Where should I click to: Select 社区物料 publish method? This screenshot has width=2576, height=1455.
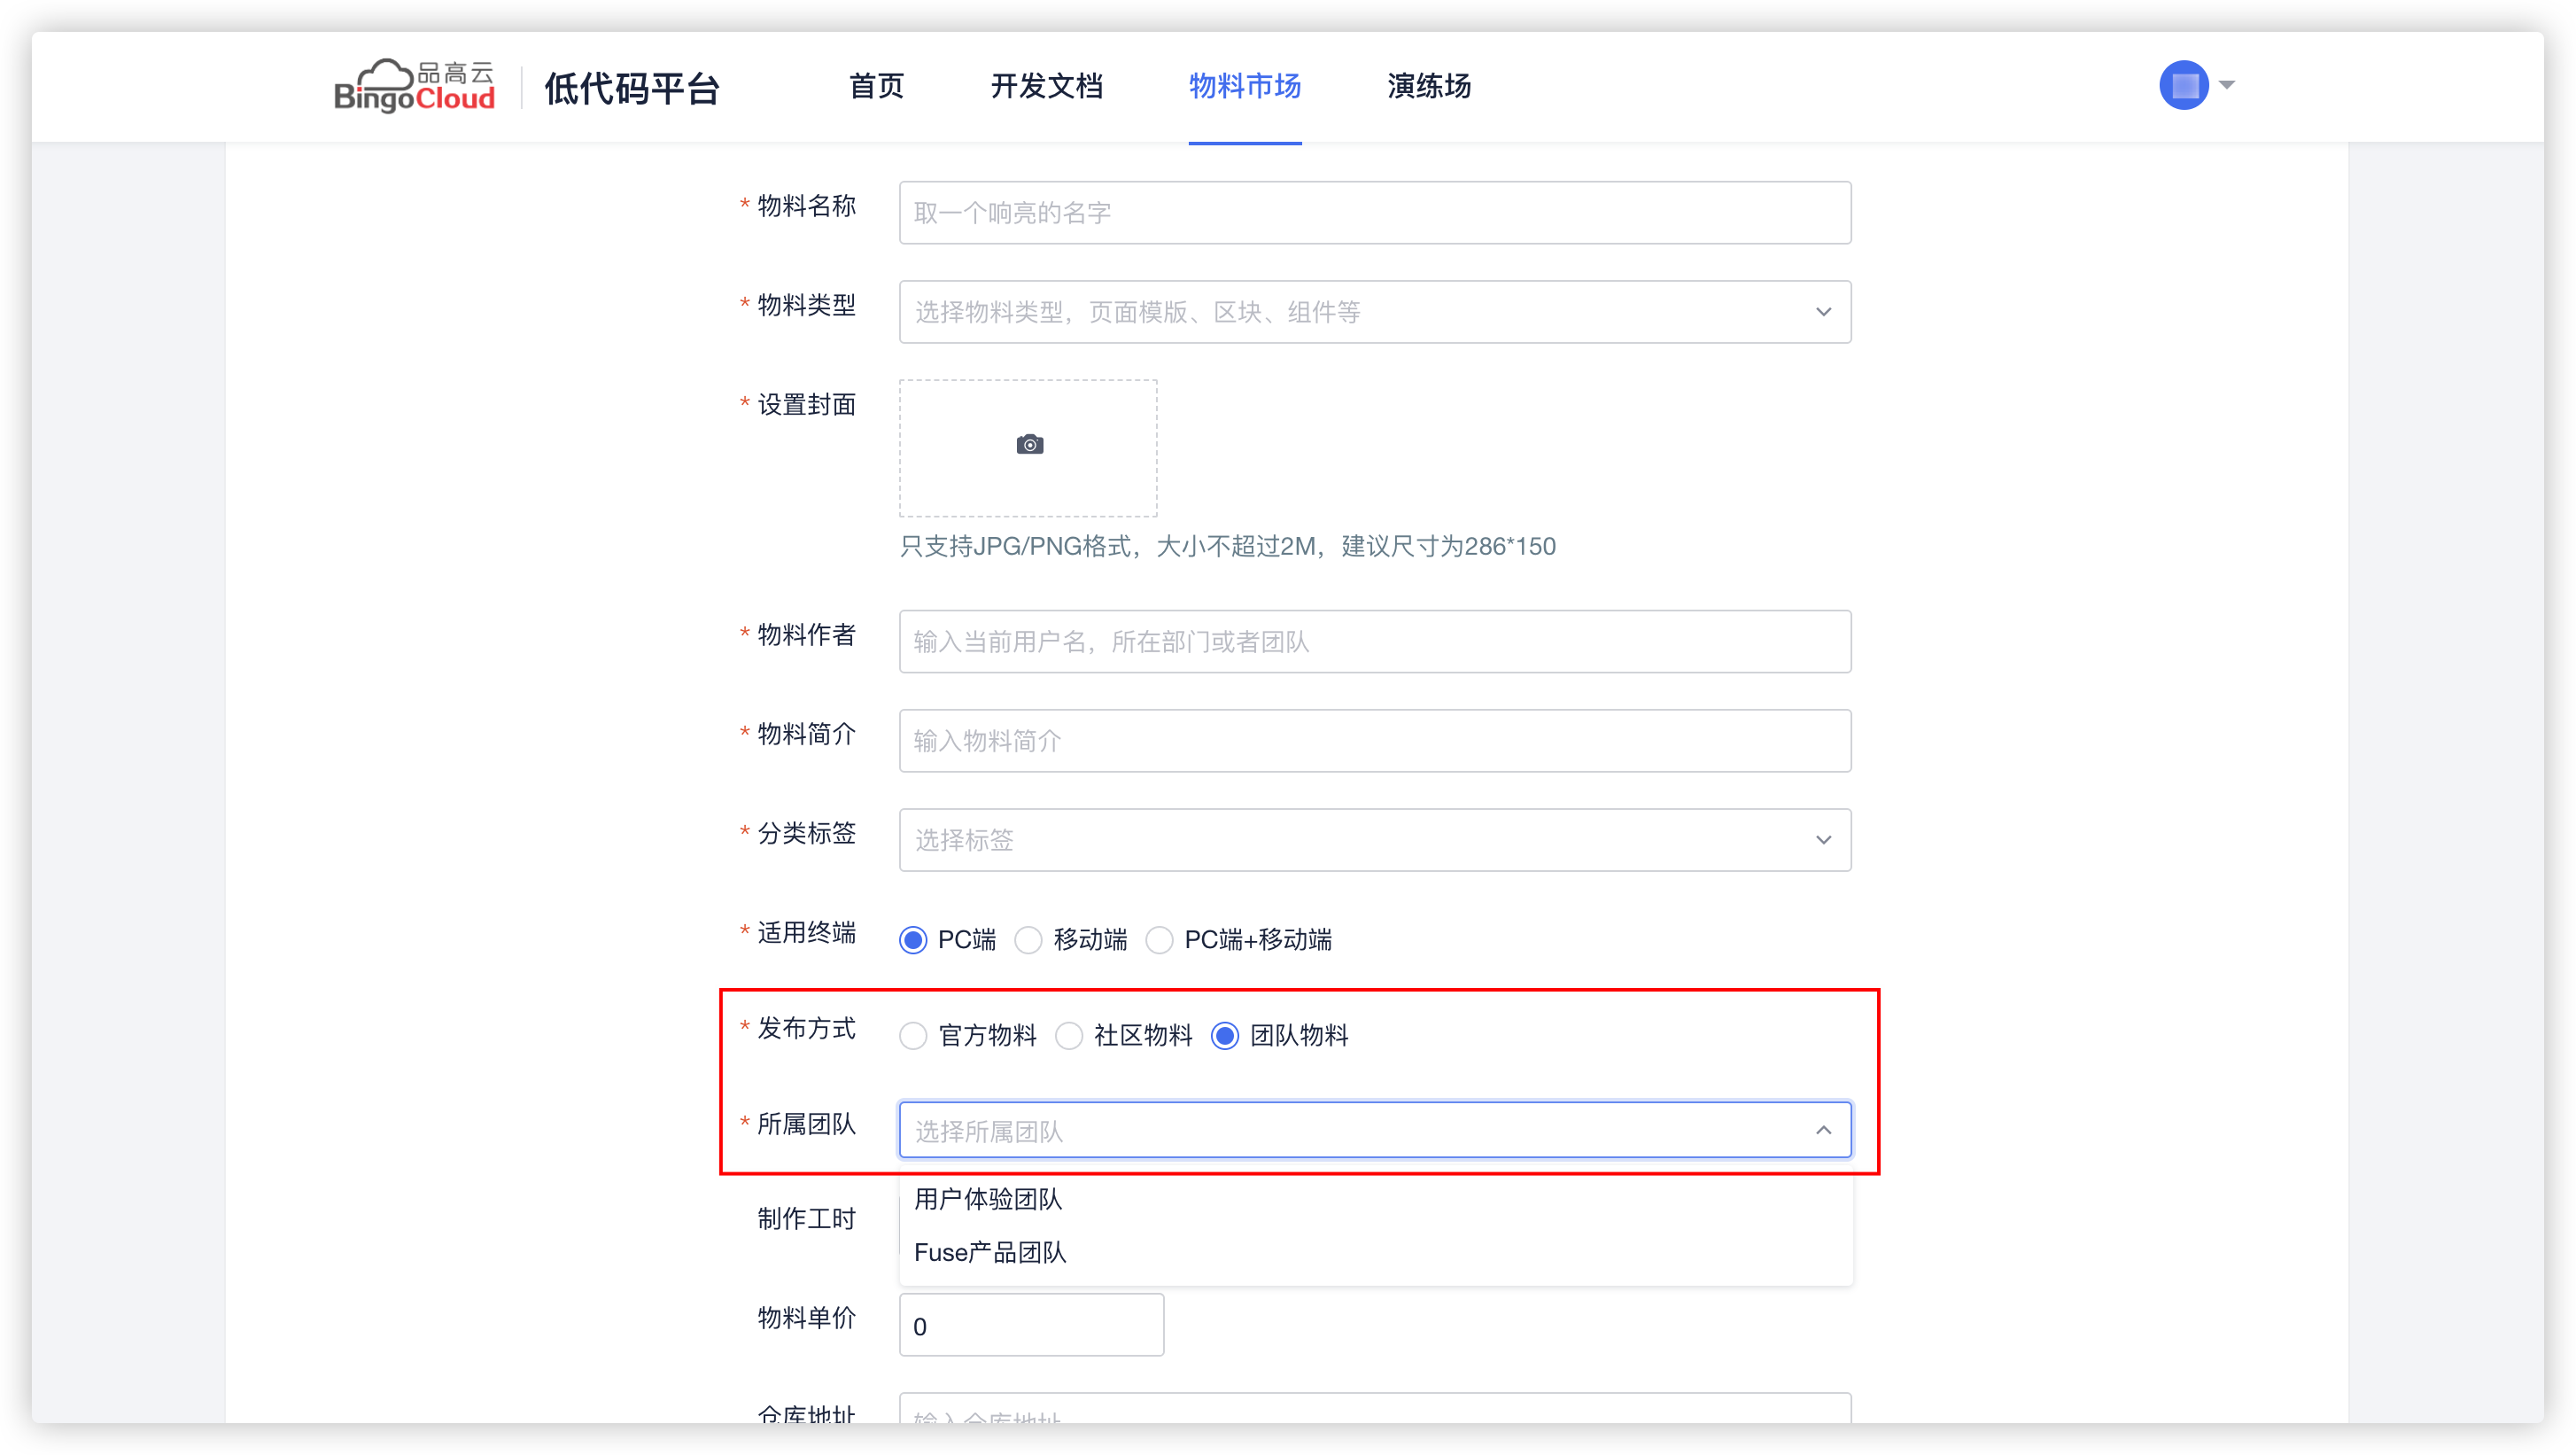tap(1069, 1036)
